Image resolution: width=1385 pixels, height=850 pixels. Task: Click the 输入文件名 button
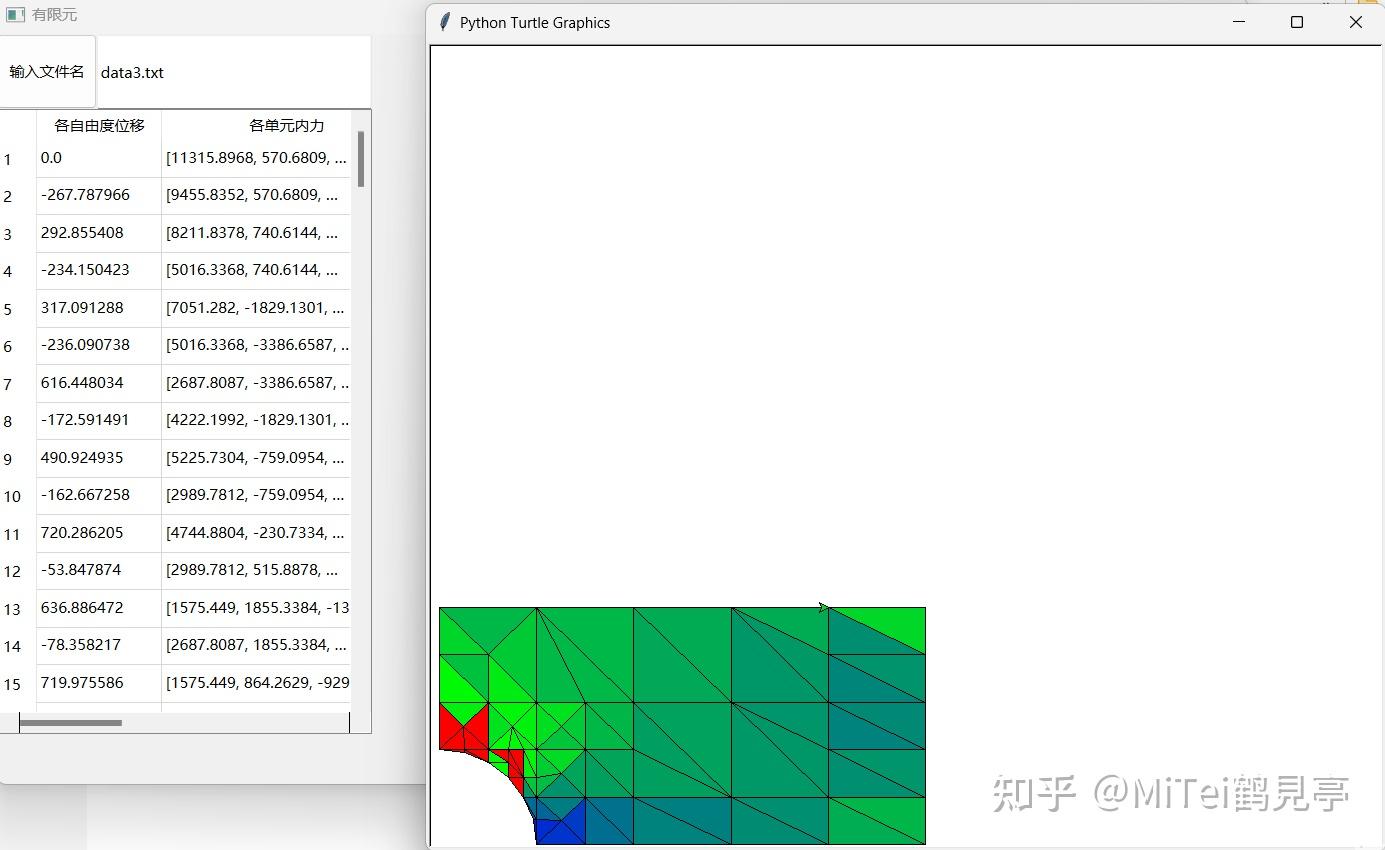[47, 72]
